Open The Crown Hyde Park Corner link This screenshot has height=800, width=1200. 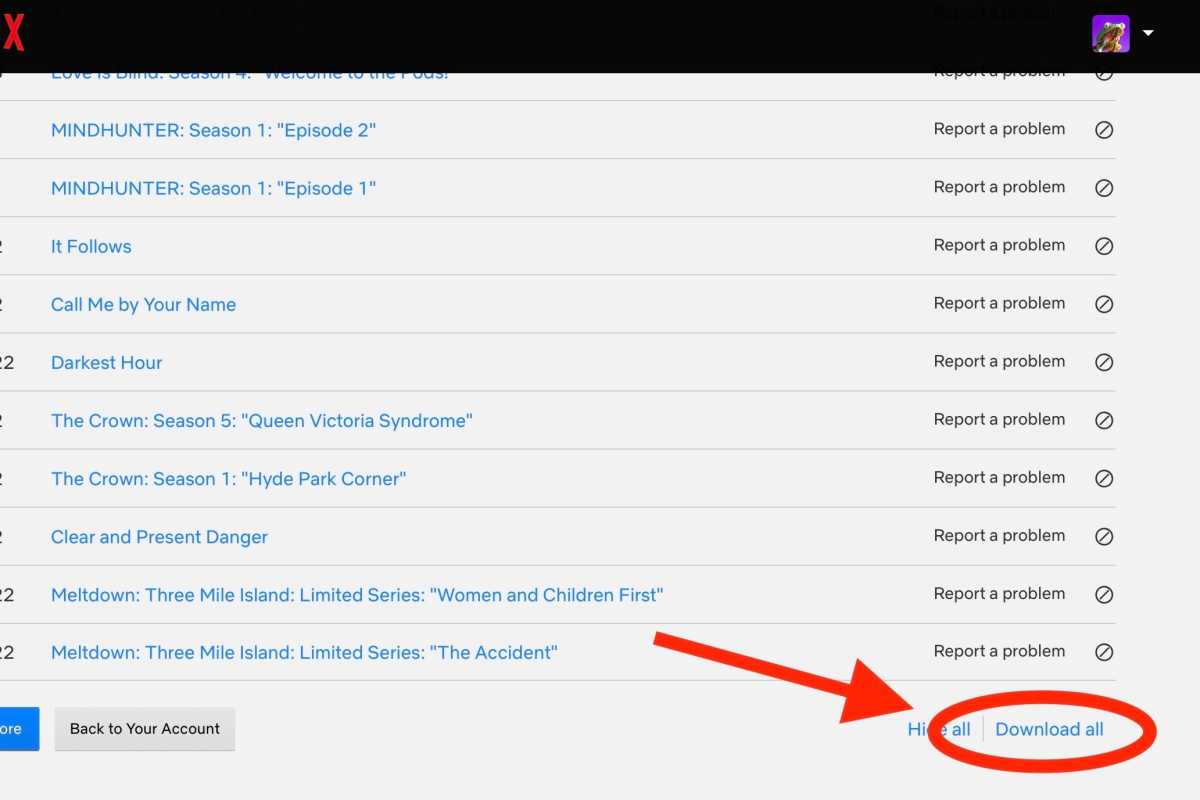tap(228, 478)
